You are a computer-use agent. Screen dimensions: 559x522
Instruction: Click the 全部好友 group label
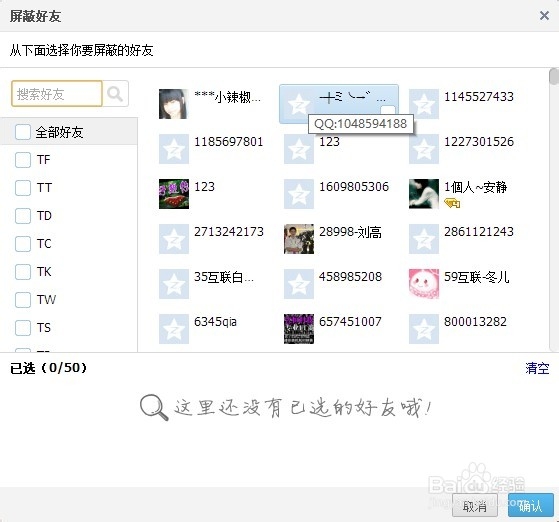(59, 132)
